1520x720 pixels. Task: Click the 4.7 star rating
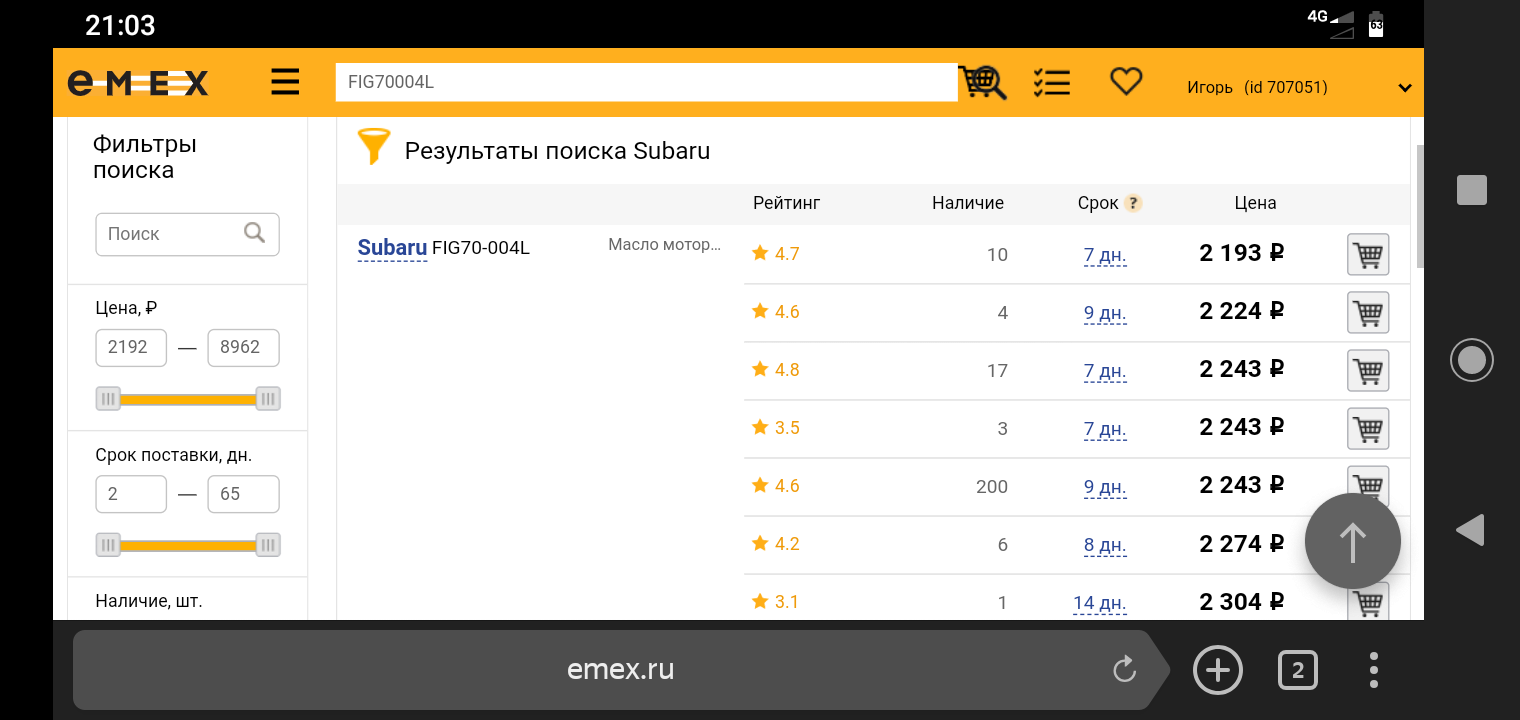[x=776, y=254]
